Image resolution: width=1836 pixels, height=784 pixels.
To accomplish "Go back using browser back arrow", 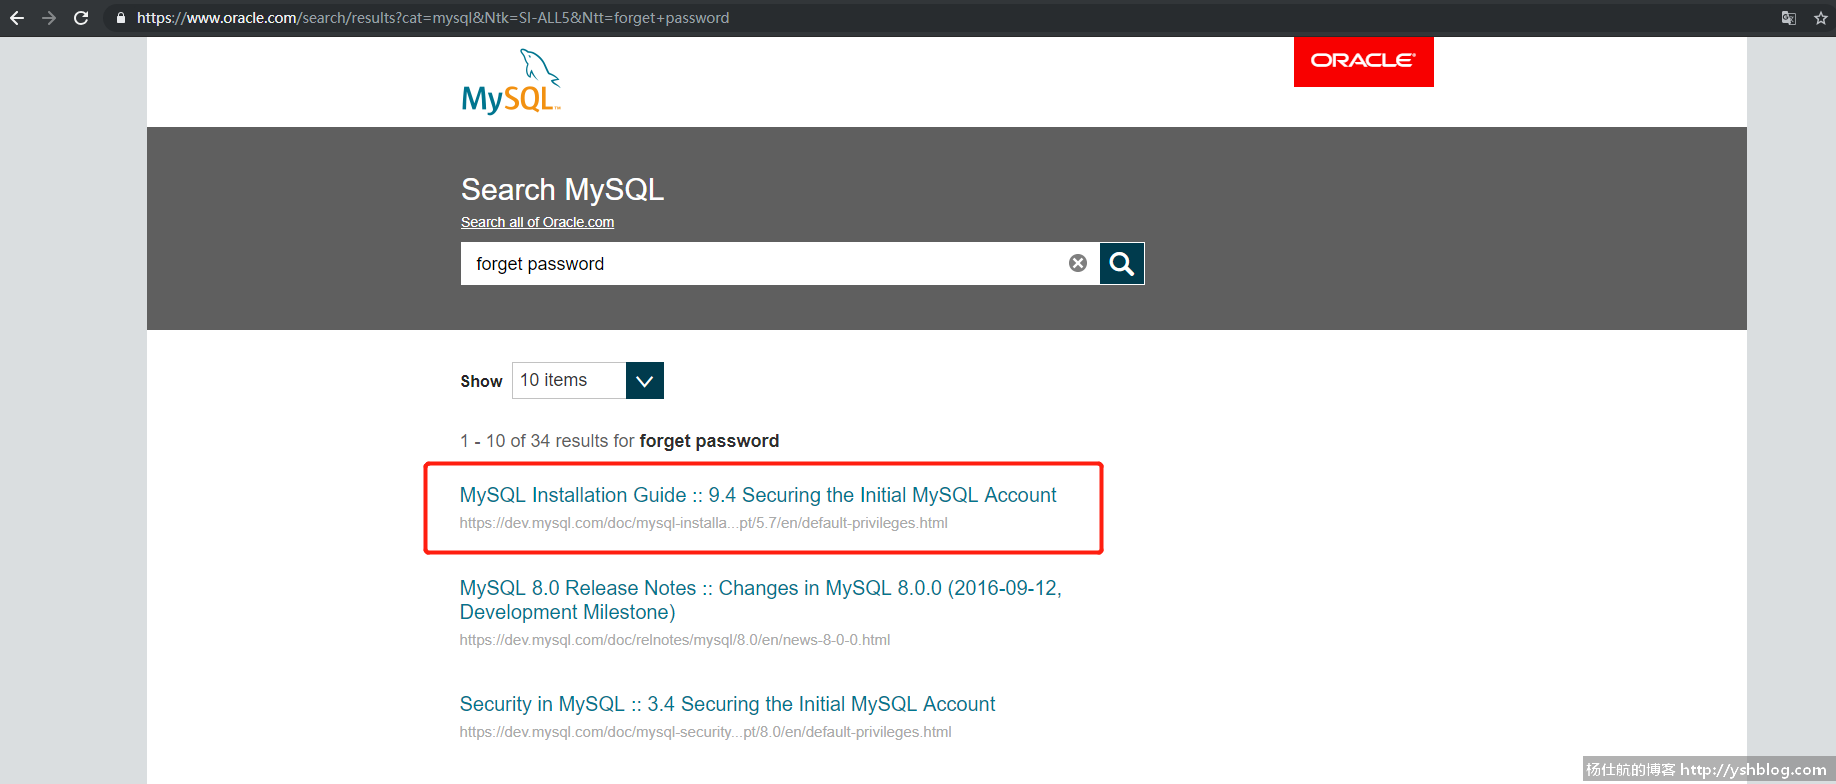I will pyautogui.click(x=17, y=18).
